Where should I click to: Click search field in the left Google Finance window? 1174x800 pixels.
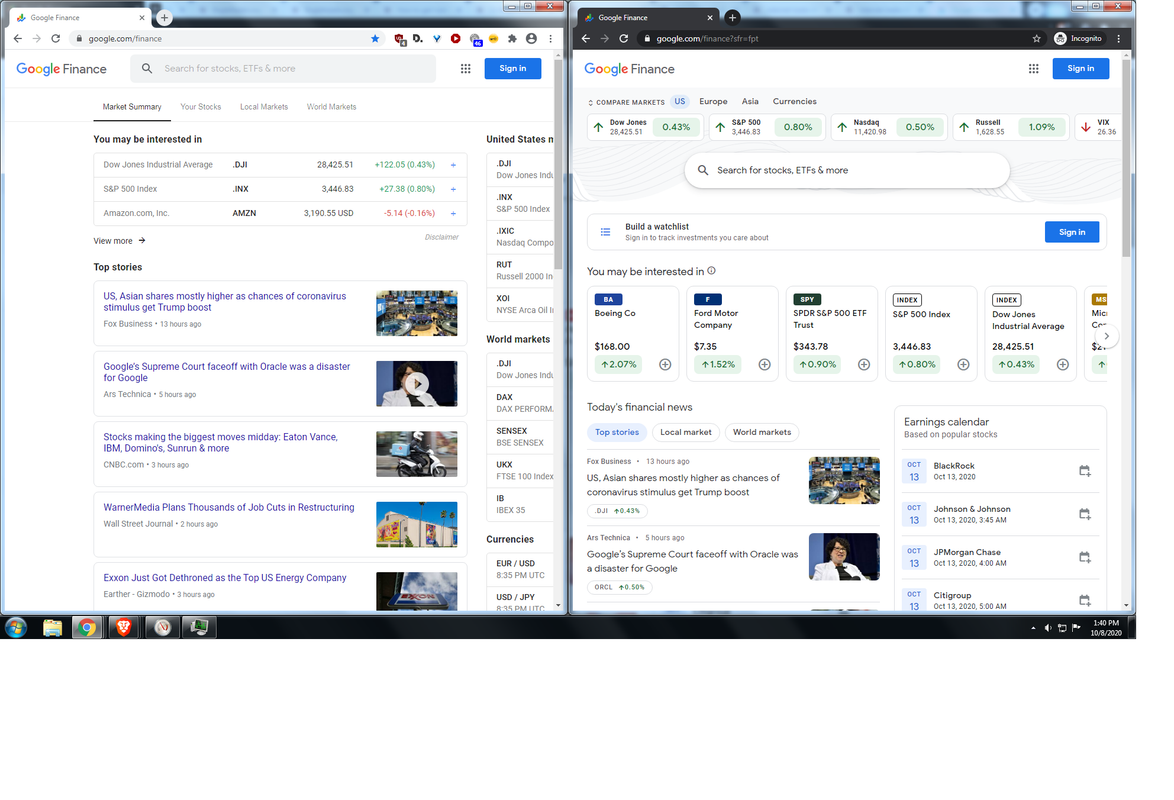pyautogui.click(x=283, y=68)
